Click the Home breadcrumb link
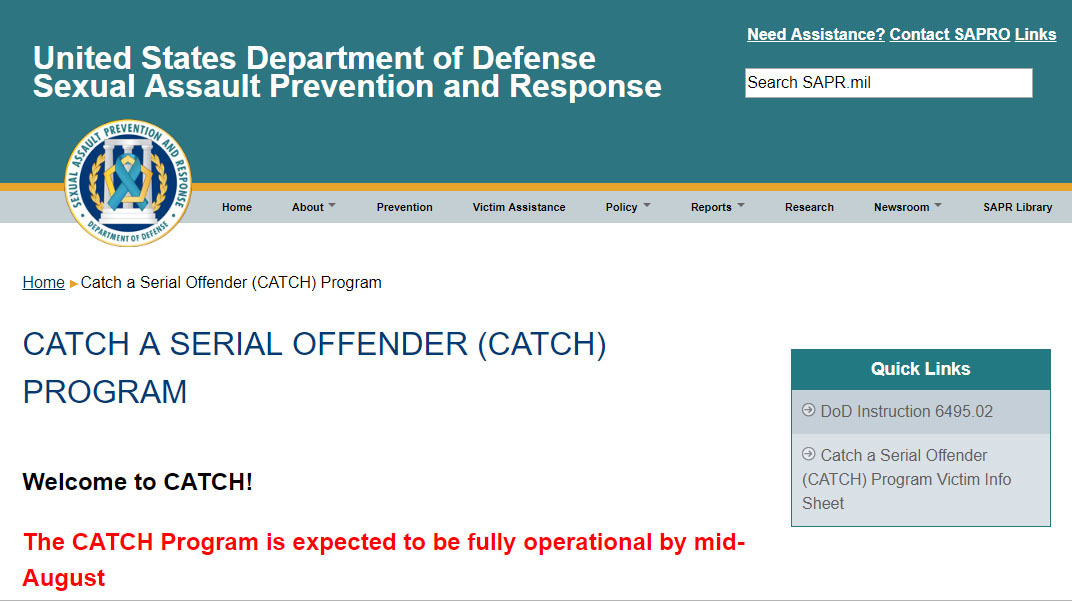This screenshot has width=1072, height=602. point(43,282)
